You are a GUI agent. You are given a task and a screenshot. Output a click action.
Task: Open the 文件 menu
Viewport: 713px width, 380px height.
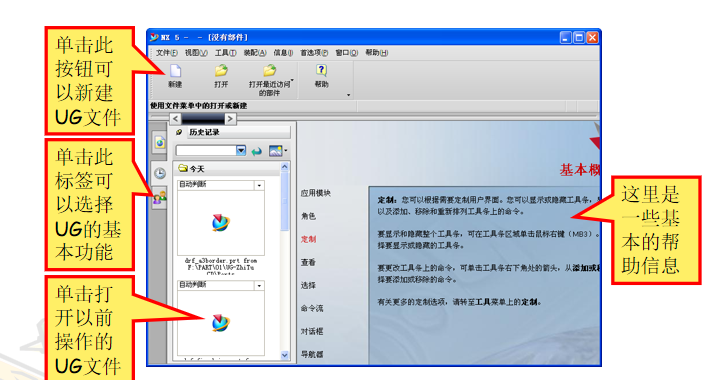[x=166, y=53]
